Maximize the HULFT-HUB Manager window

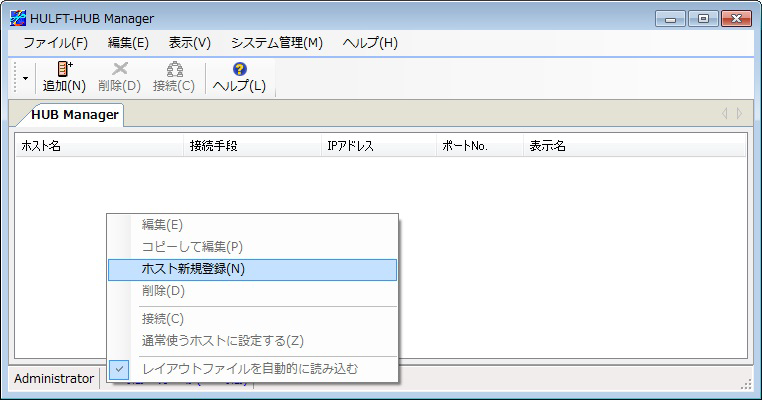[x=703, y=19]
